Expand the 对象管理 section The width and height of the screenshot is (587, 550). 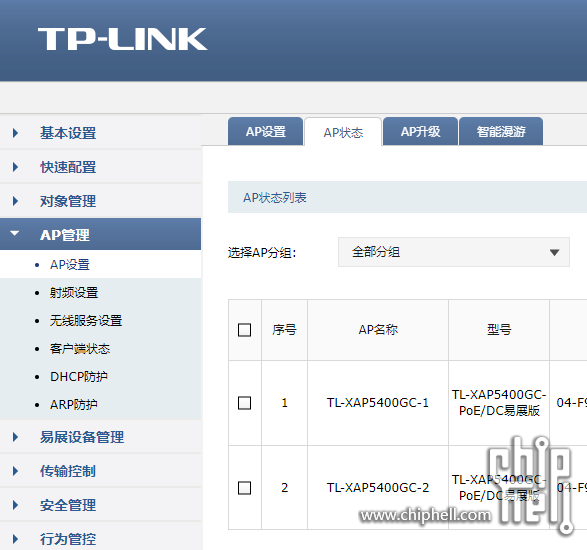pyautogui.click(x=100, y=201)
